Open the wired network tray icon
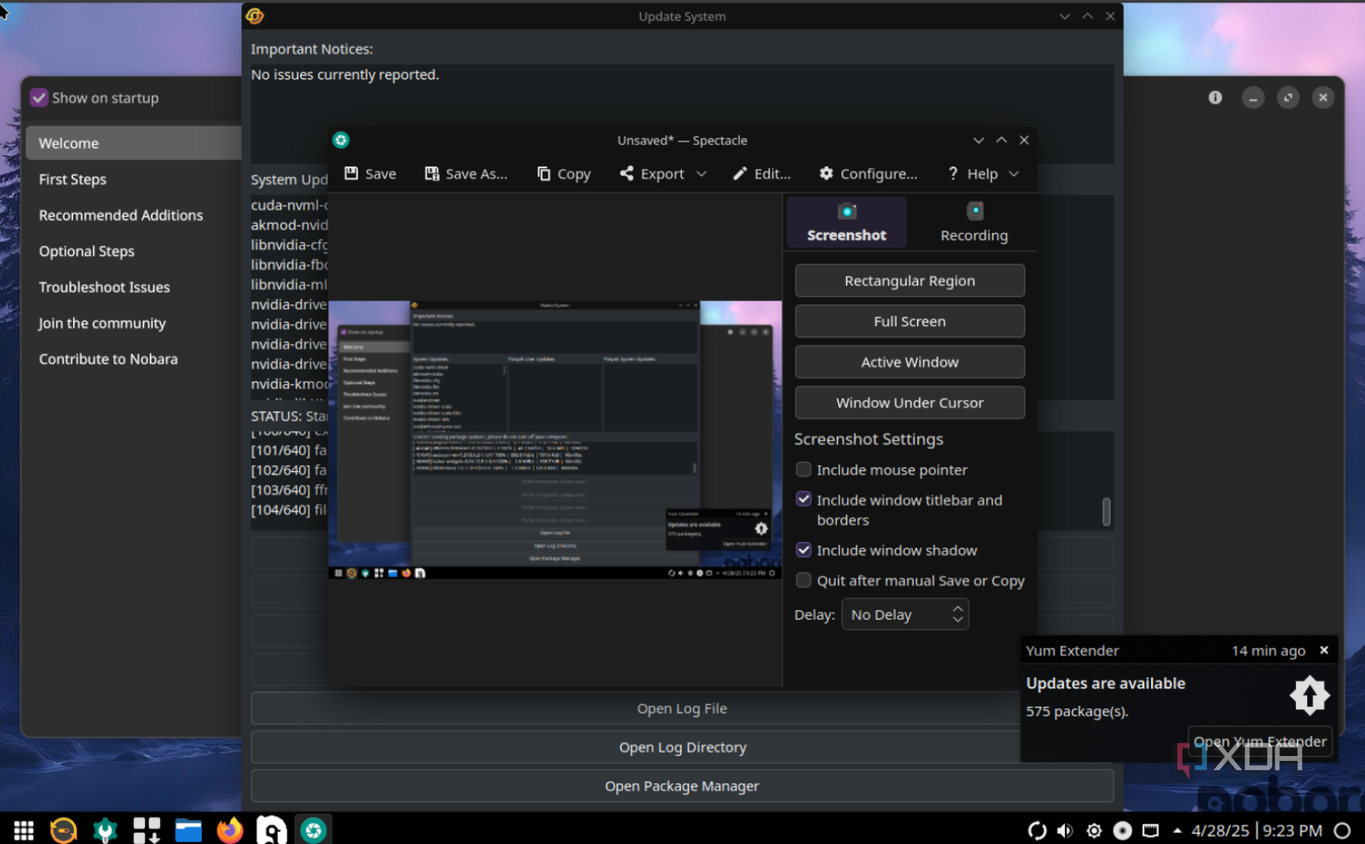Image resolution: width=1365 pixels, height=844 pixels. click(x=1151, y=831)
